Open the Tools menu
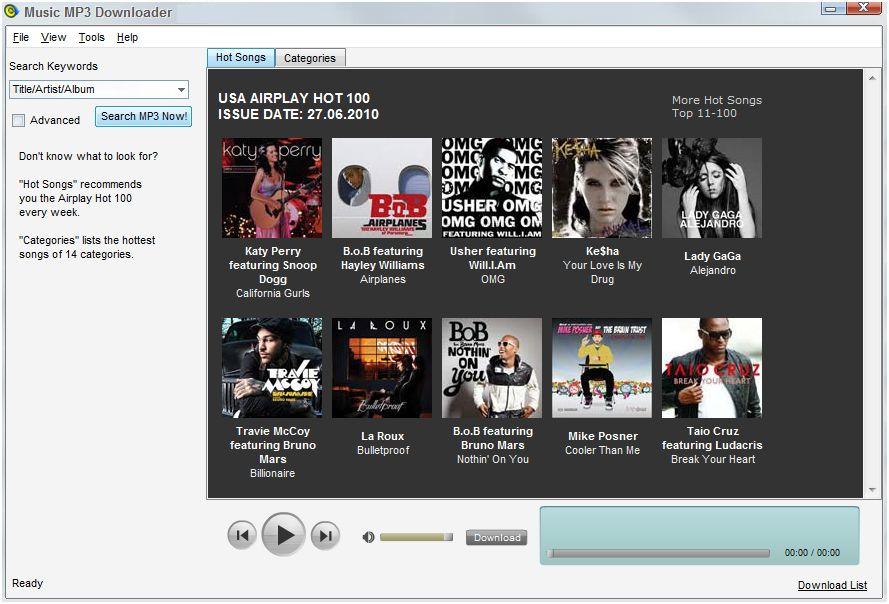 pos(91,37)
